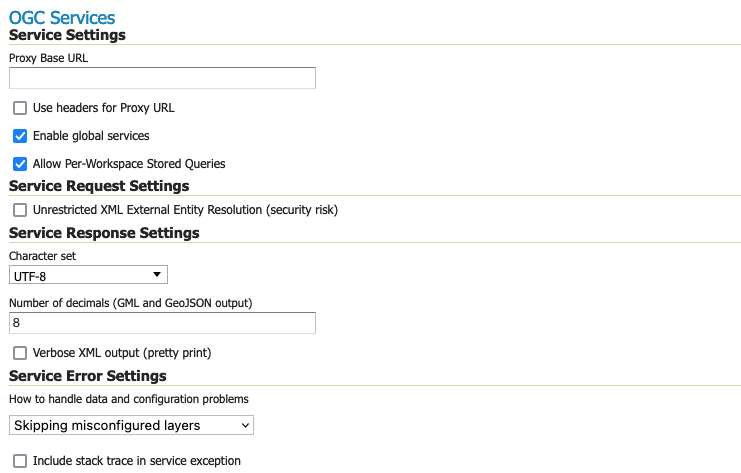Turn on Verbose XML output checkbox

[x=20, y=353]
